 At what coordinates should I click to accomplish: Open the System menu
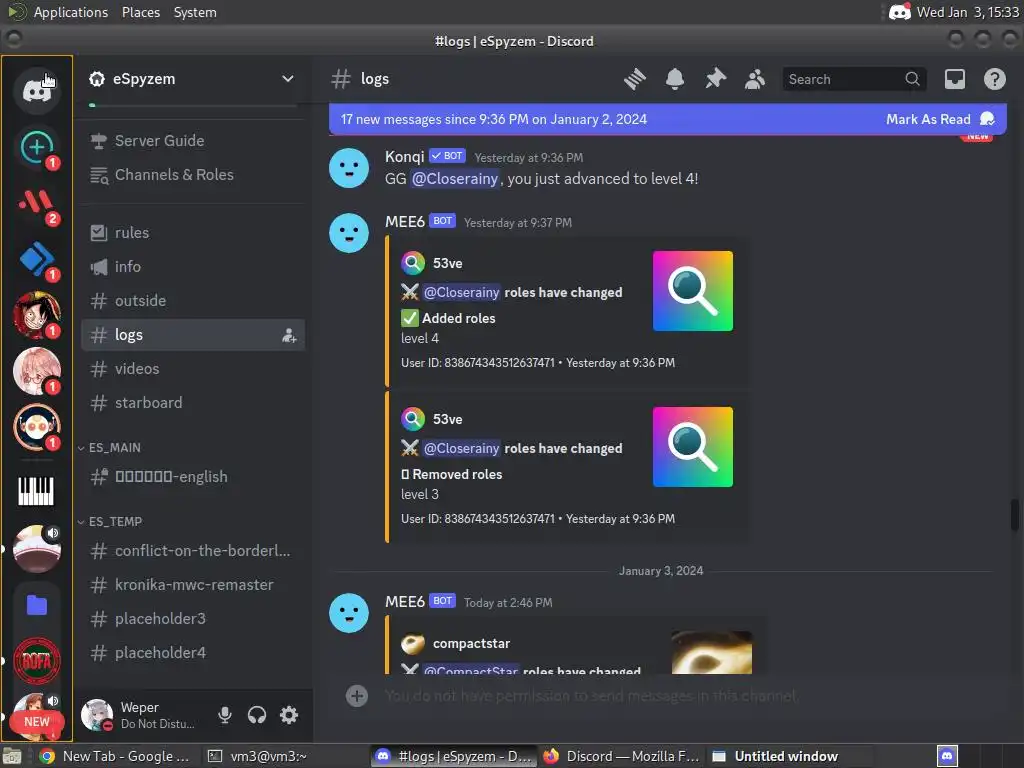pos(195,12)
